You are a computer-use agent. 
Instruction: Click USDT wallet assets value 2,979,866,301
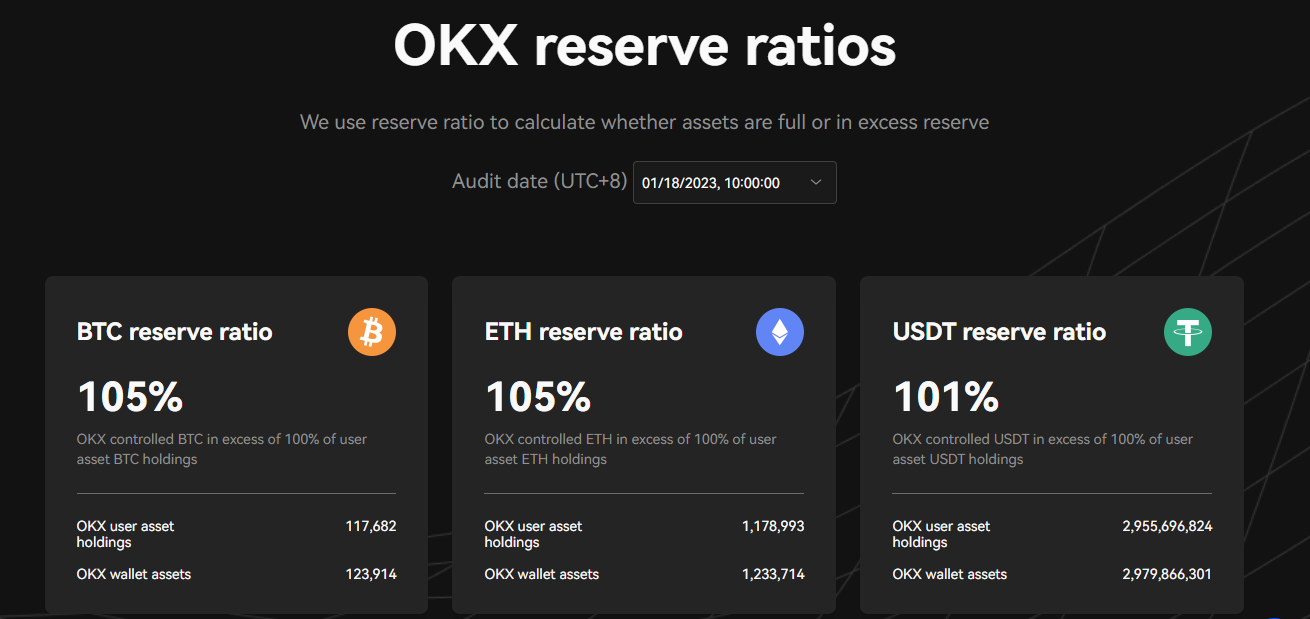tap(1167, 574)
